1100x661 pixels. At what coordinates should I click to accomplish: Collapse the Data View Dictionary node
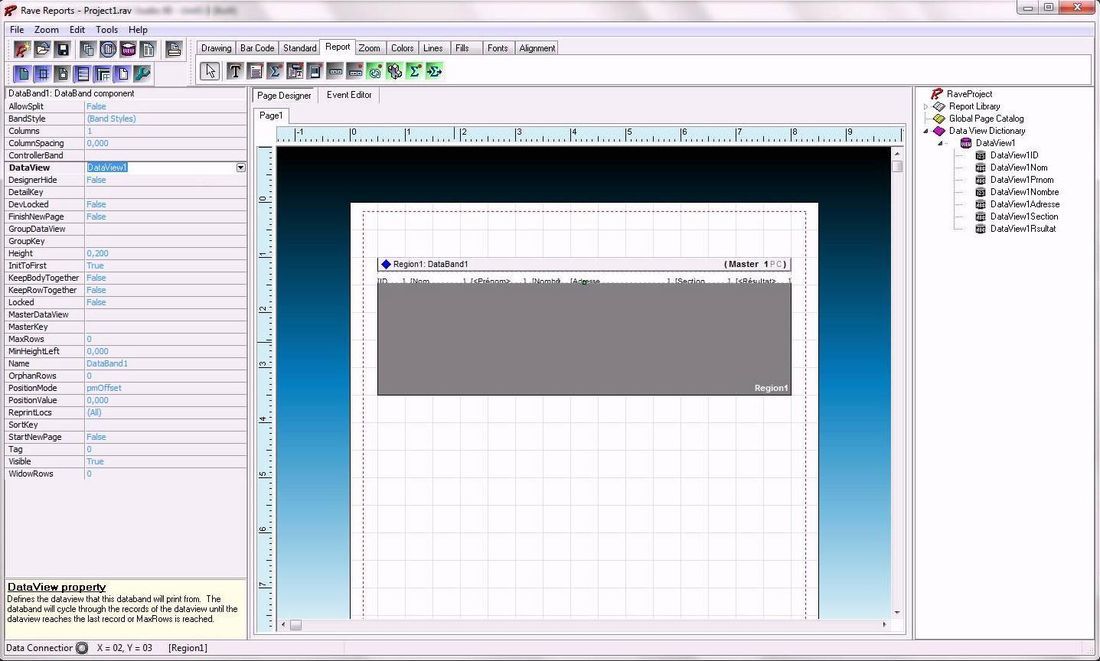click(926, 131)
